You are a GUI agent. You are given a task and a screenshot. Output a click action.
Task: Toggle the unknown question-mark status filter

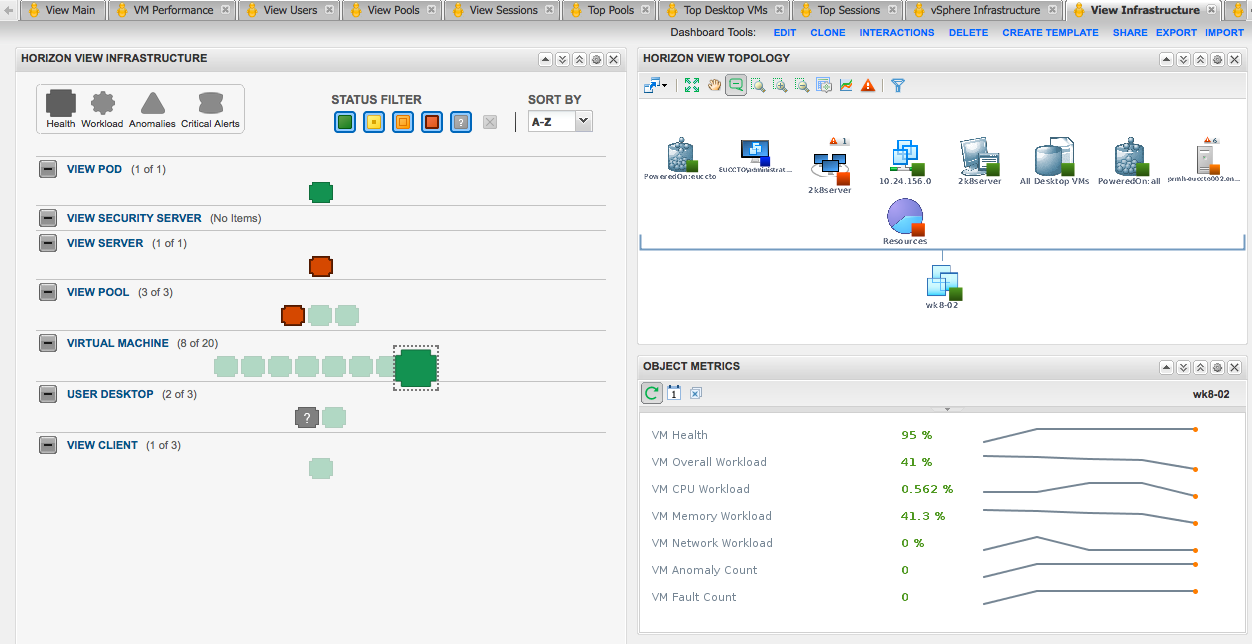[x=460, y=122]
